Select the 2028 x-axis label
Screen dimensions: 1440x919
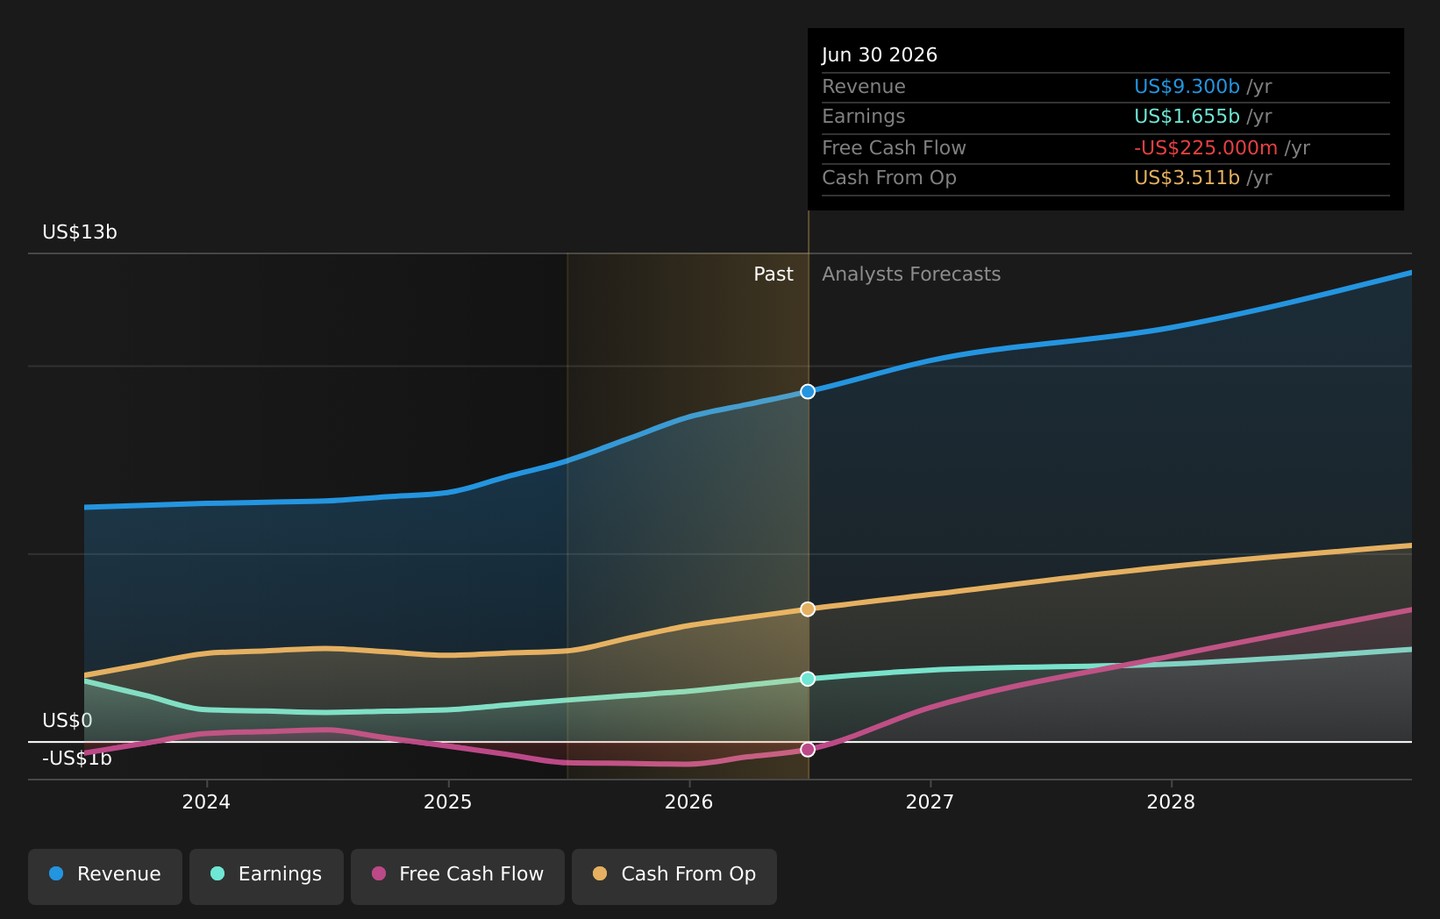[x=1171, y=802]
